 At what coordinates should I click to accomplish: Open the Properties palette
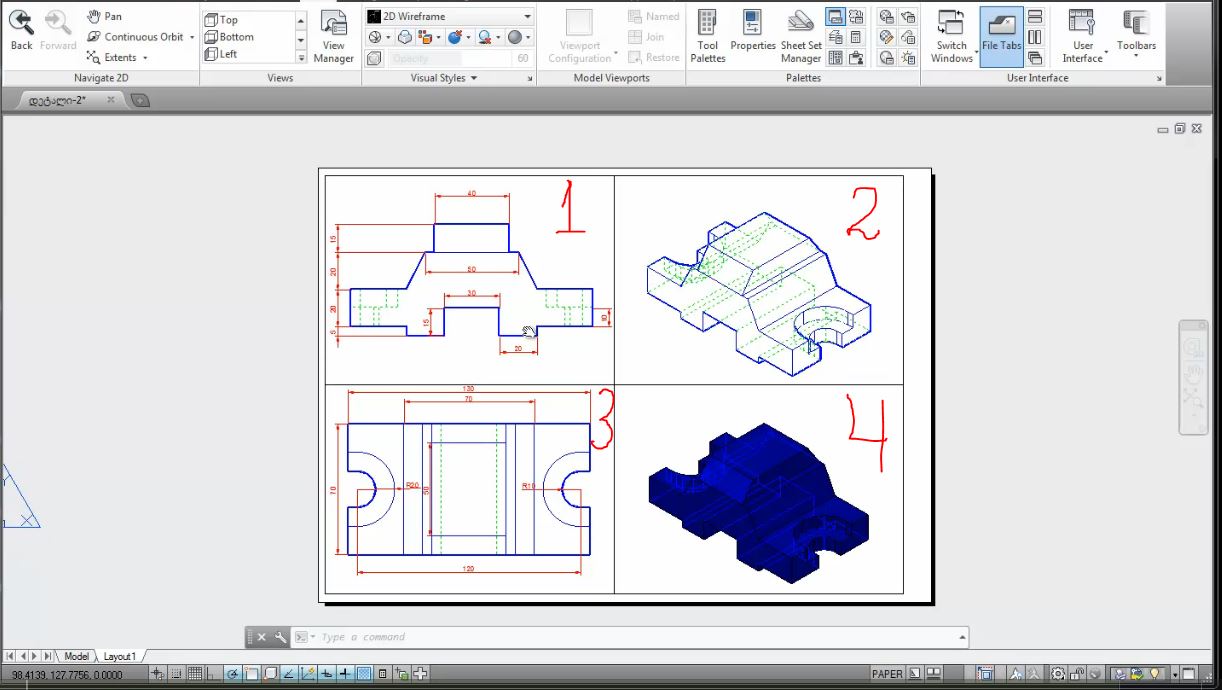pyautogui.click(x=752, y=37)
